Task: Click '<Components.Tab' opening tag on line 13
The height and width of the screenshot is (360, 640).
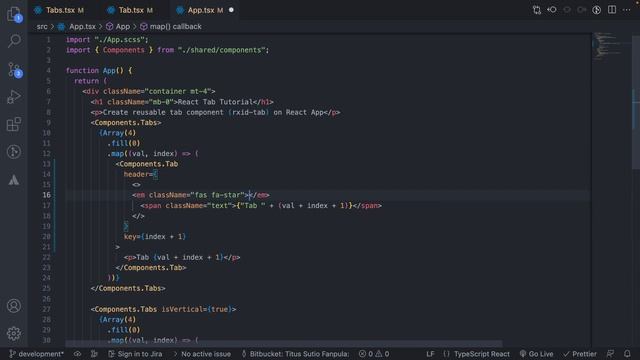Action: (147, 164)
